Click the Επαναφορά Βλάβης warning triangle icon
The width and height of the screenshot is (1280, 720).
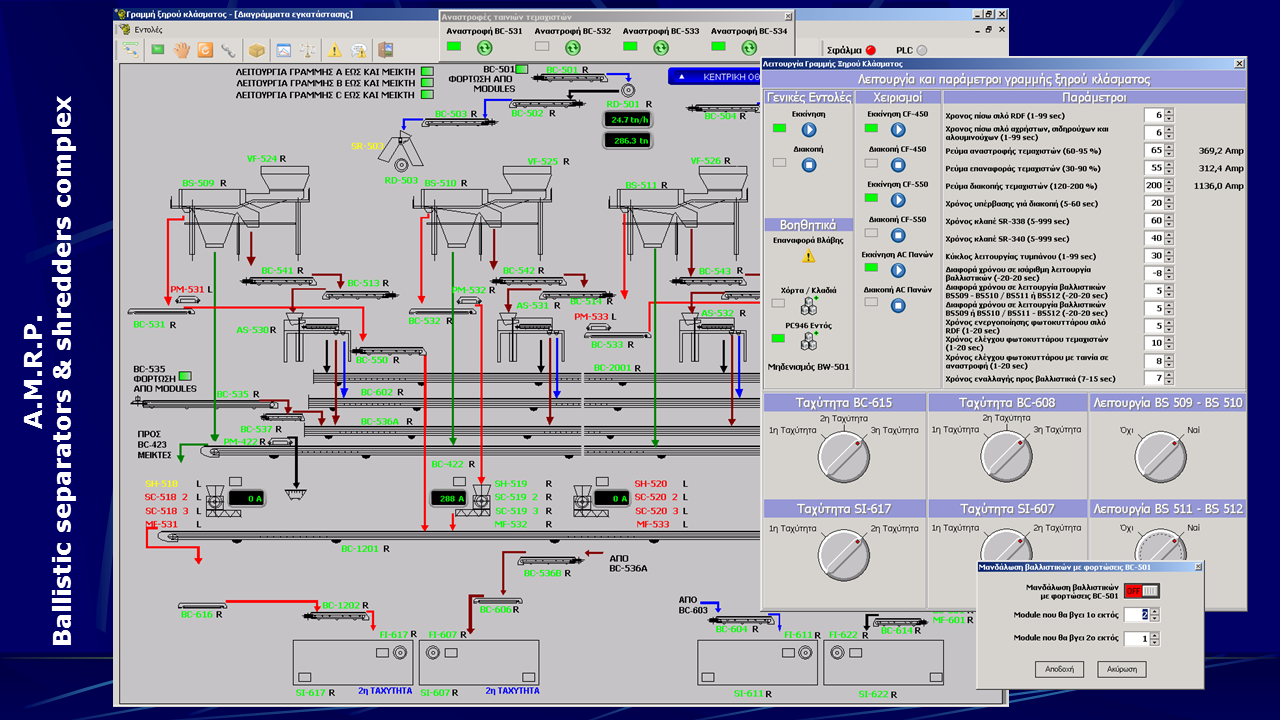click(x=808, y=256)
